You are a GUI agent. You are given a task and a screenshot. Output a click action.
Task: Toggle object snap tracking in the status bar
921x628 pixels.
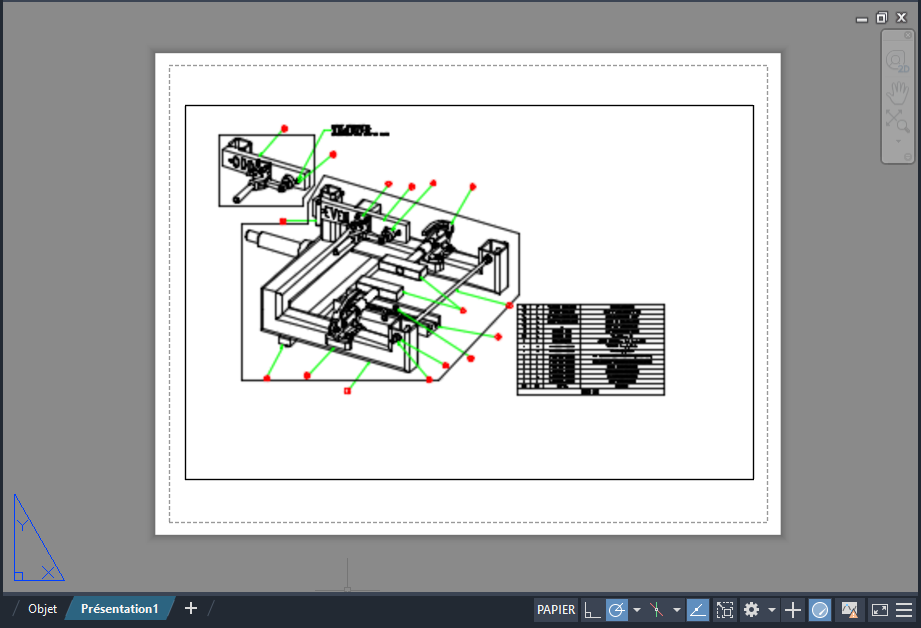click(698, 610)
